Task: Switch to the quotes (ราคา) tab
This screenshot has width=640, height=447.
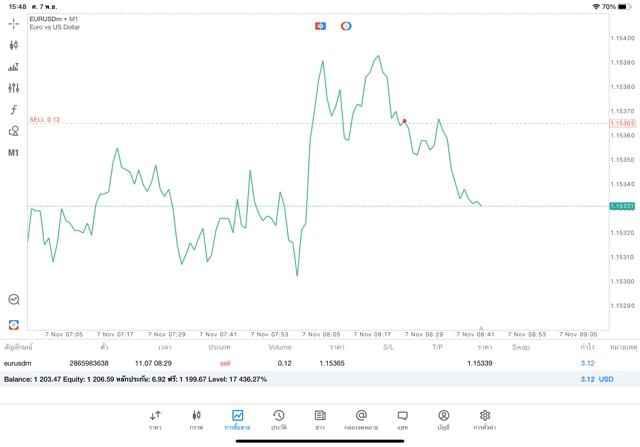Action: coord(155,419)
